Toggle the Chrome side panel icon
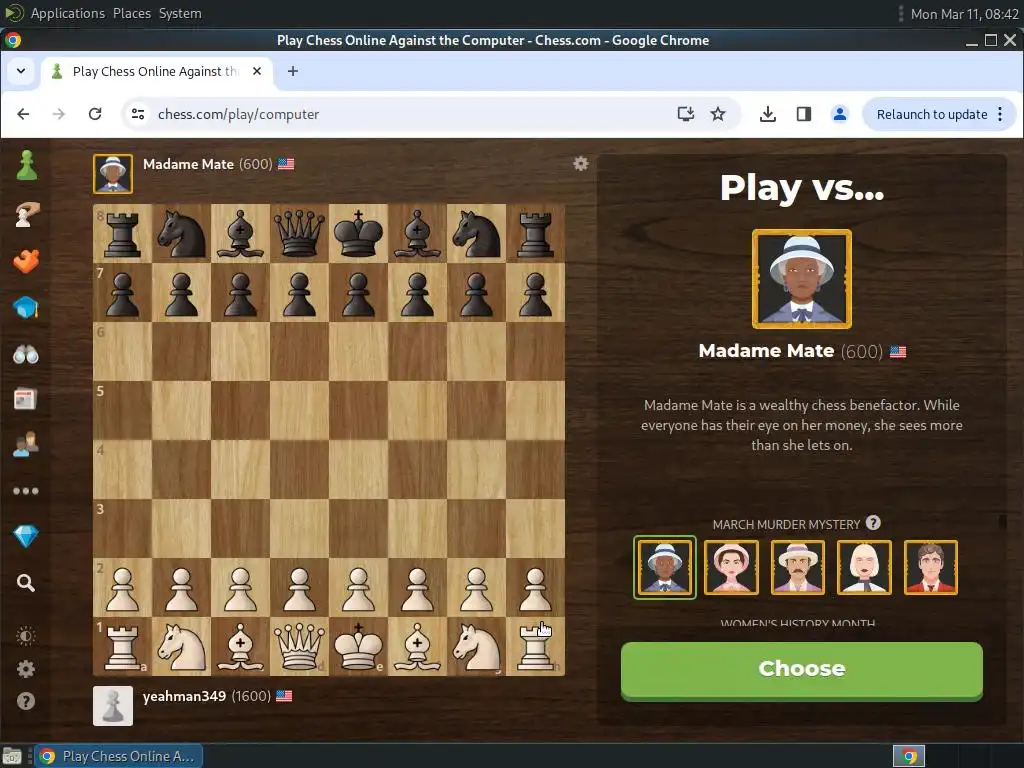 804,114
